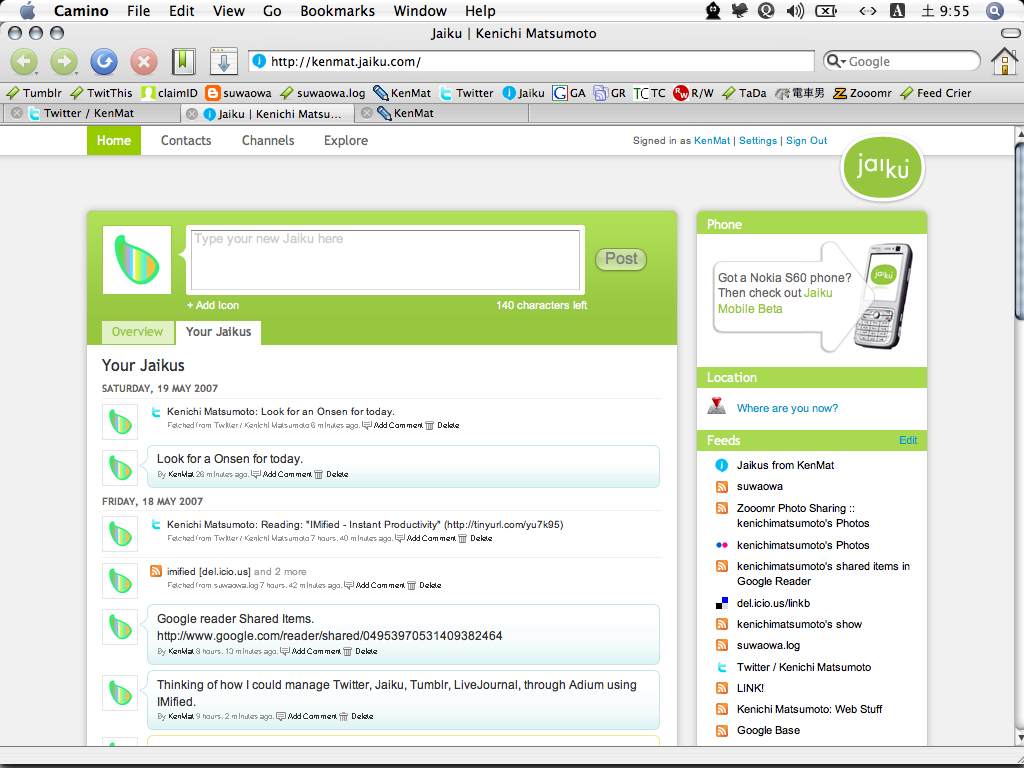Click Edit in the Feeds header
The height and width of the screenshot is (768, 1024).
[908, 440]
